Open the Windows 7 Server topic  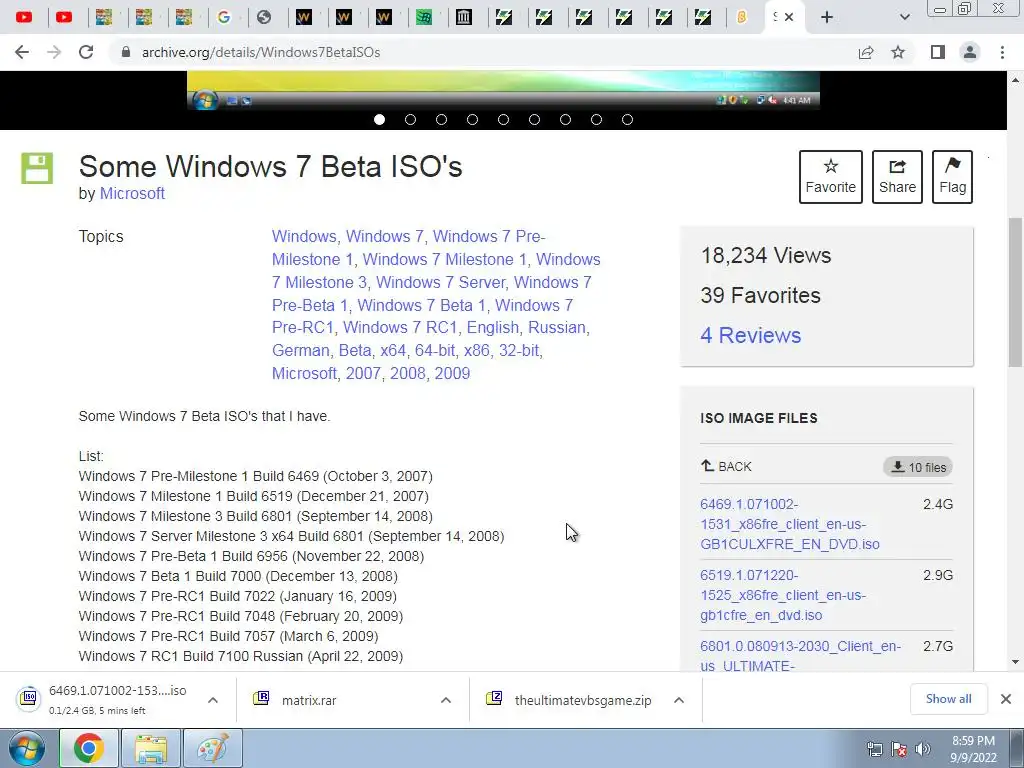pyautogui.click(x=441, y=282)
